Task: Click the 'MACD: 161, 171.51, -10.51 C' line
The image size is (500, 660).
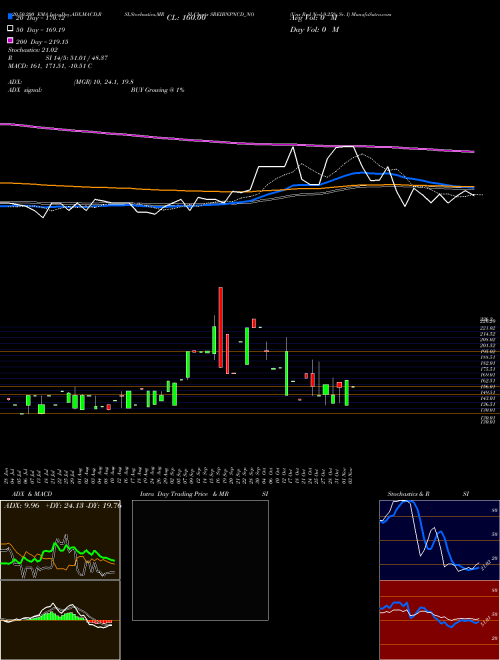Action: (50, 66)
